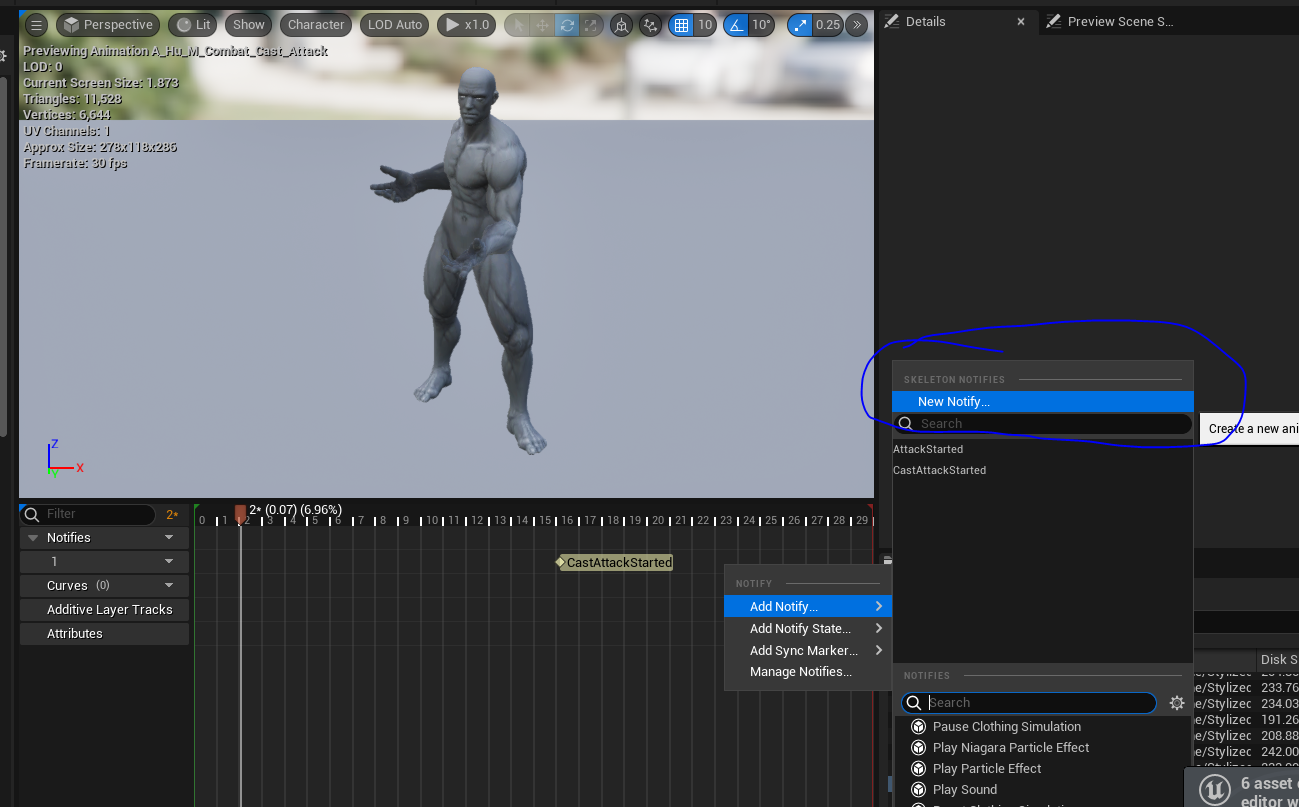Click the Pause Clothing Simulation notify icon

tap(918, 727)
